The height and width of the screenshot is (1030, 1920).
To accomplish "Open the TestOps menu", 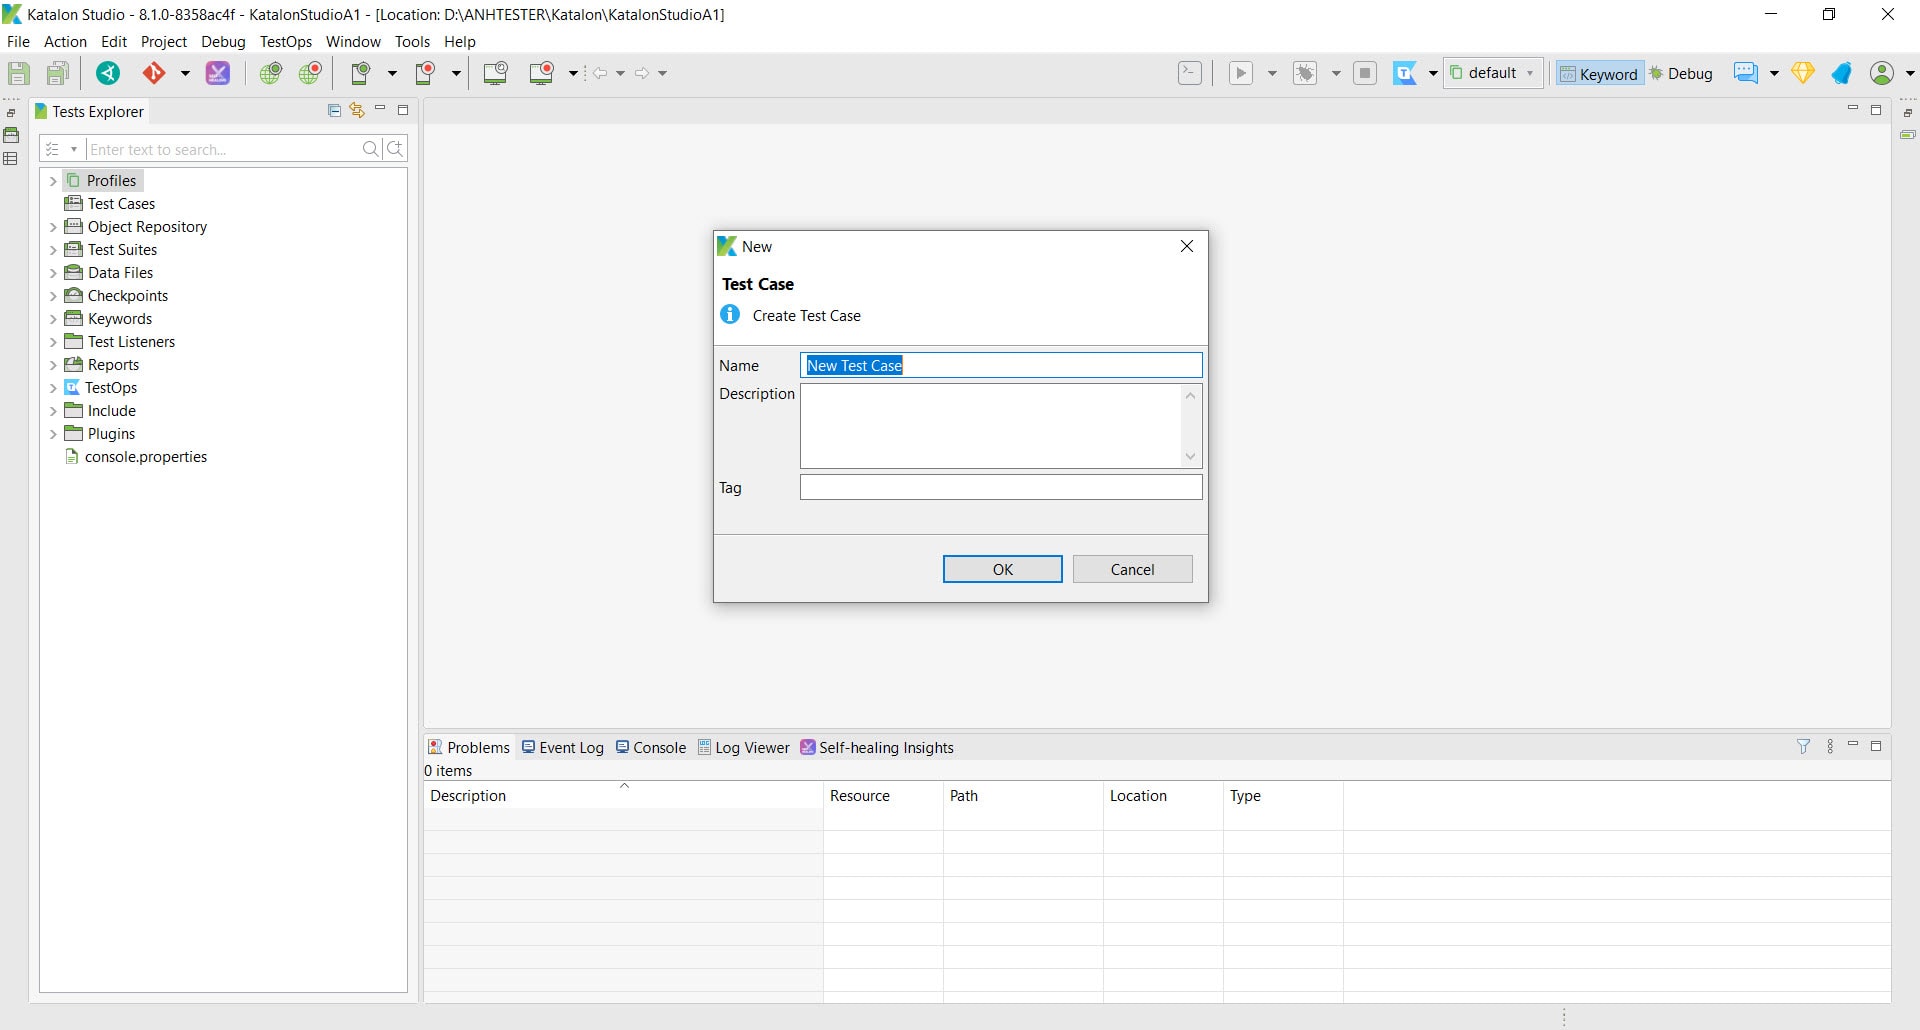I will tap(286, 41).
